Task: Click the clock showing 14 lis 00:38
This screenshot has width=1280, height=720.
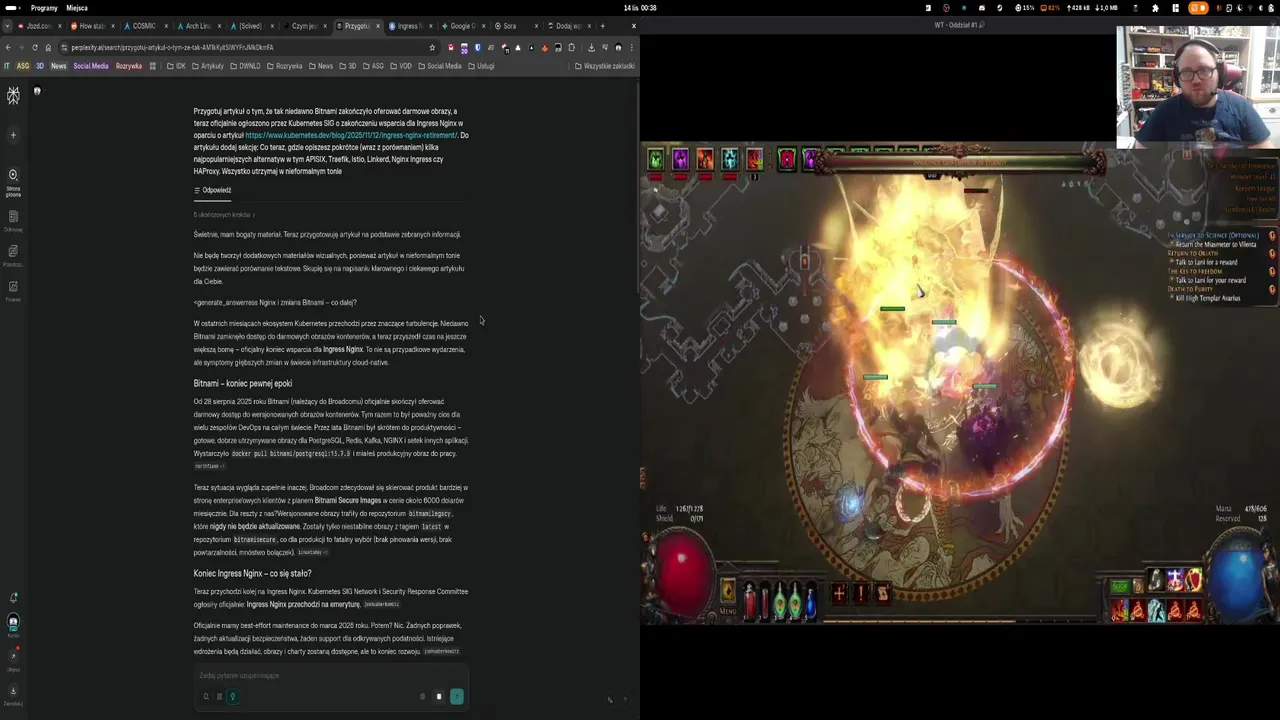Action: (x=640, y=8)
